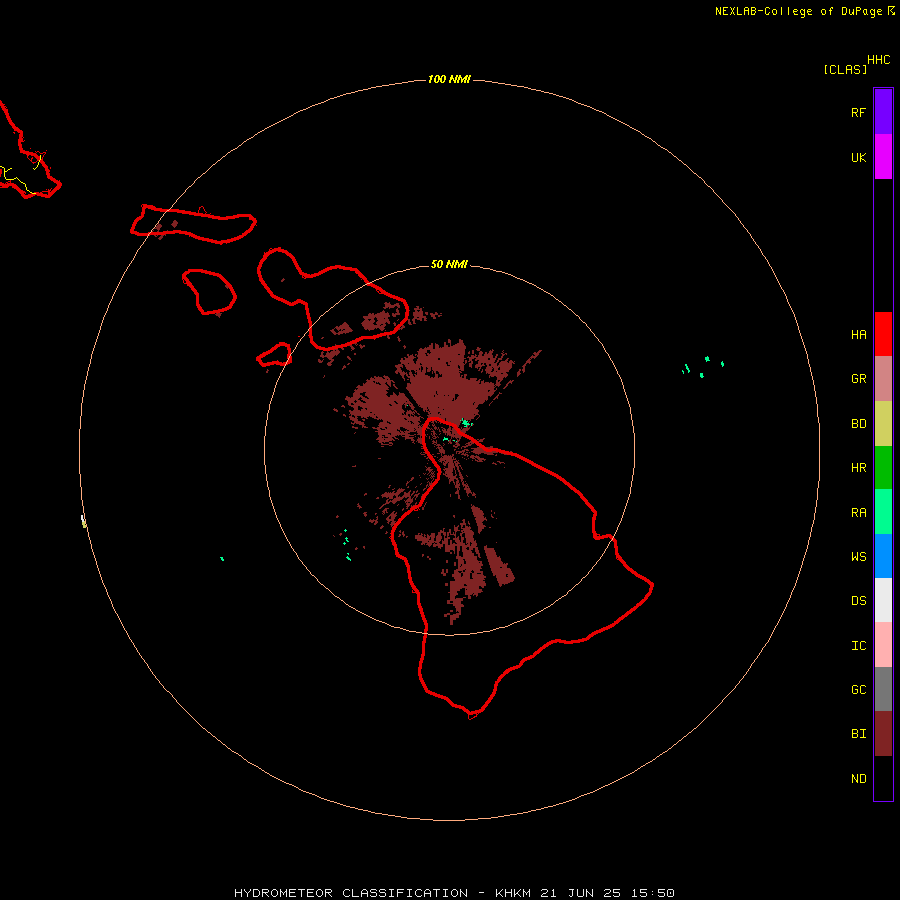Screen dimensions: 900x900
Task: Click the gray GC legend swatch
Action: [x=883, y=689]
